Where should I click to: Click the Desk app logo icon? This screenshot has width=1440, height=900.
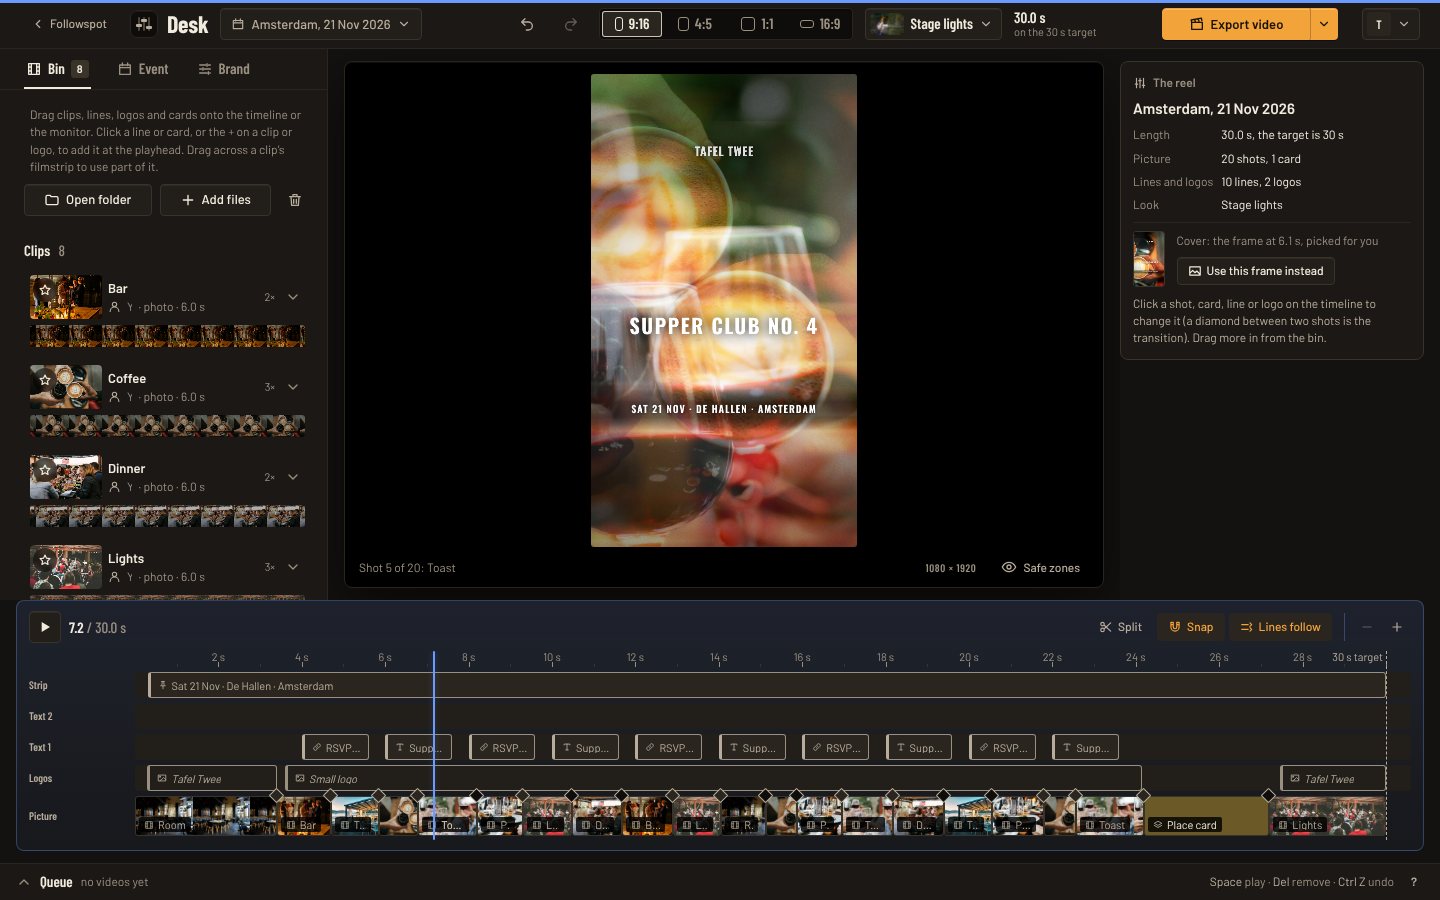click(x=144, y=24)
